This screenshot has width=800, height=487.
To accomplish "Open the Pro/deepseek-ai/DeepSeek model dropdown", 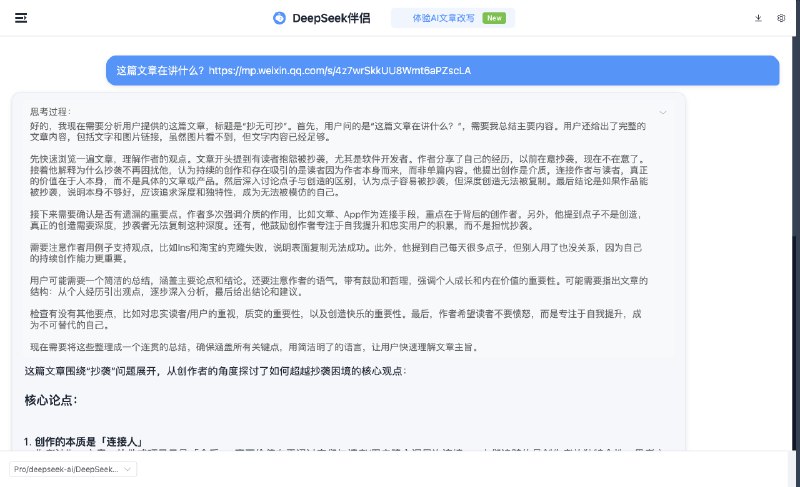I will pyautogui.click(x=73, y=469).
